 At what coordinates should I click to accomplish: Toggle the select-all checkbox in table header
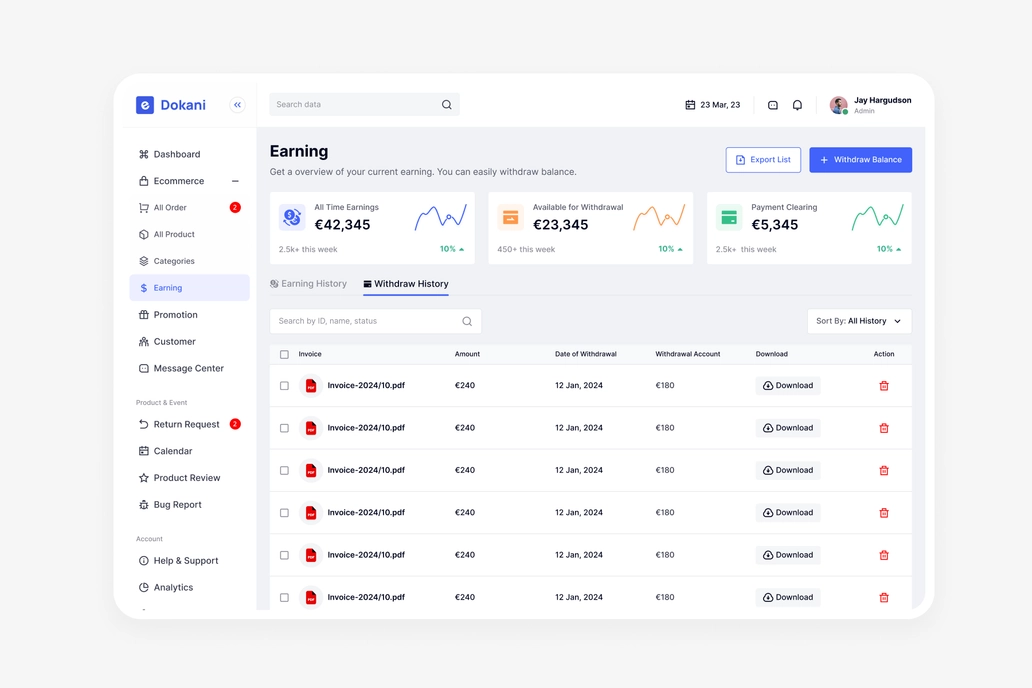(x=284, y=354)
